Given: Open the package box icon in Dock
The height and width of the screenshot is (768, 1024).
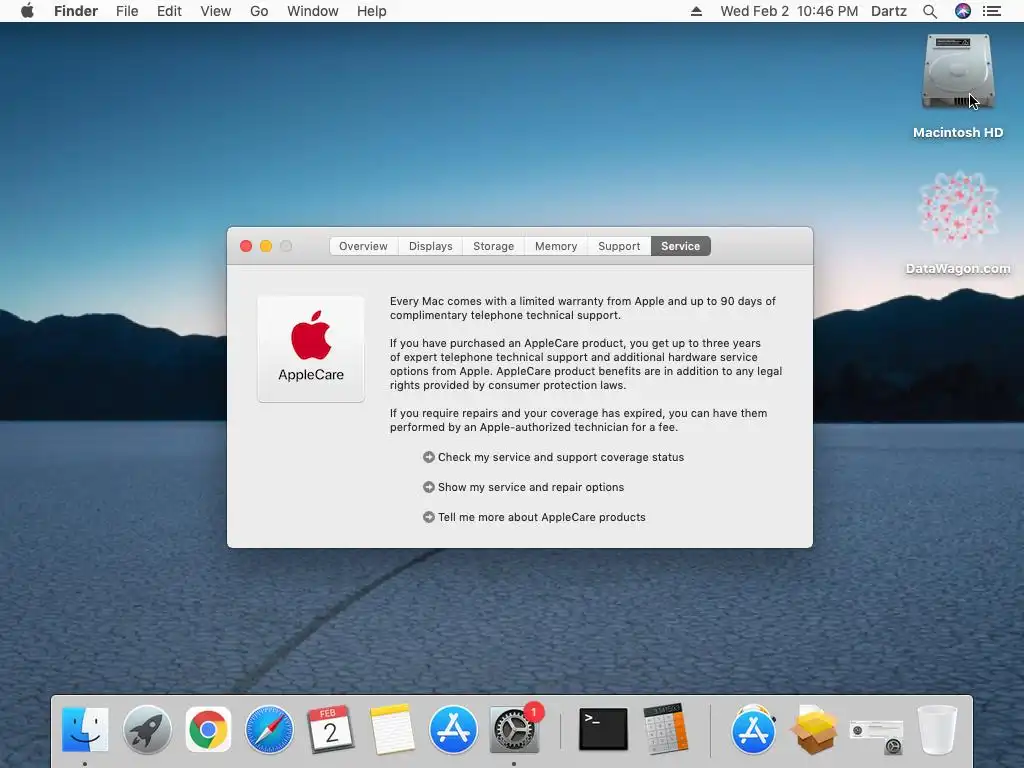Looking at the screenshot, I should pos(814,730).
